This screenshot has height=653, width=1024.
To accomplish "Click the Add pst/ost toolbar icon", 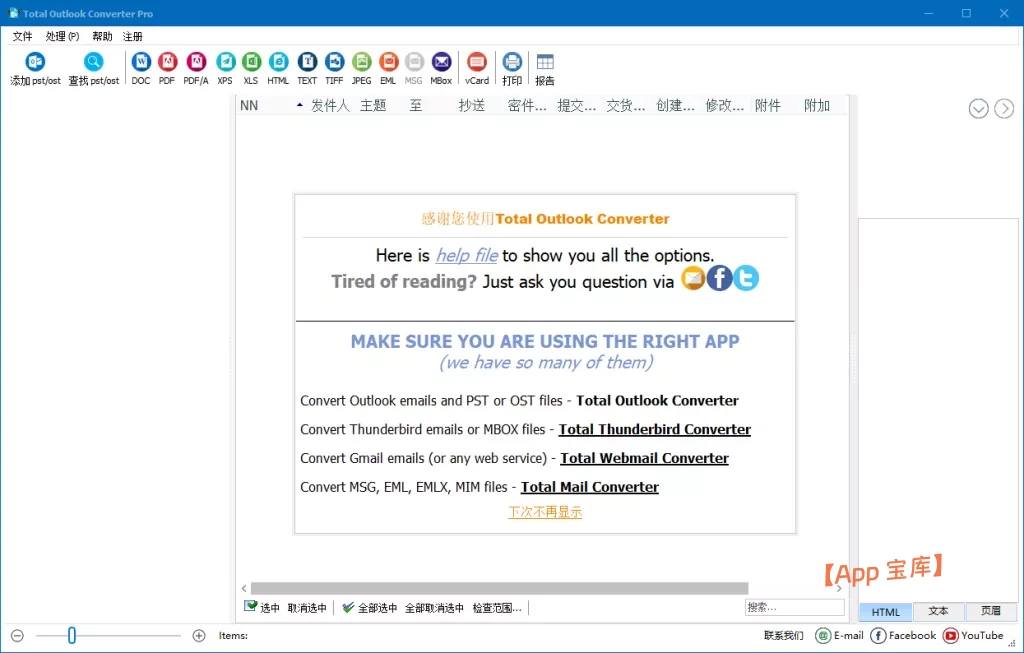I will click(35, 63).
